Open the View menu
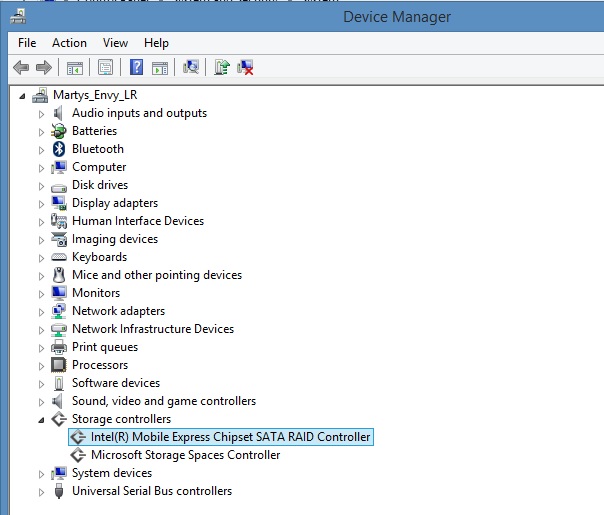 tap(115, 43)
